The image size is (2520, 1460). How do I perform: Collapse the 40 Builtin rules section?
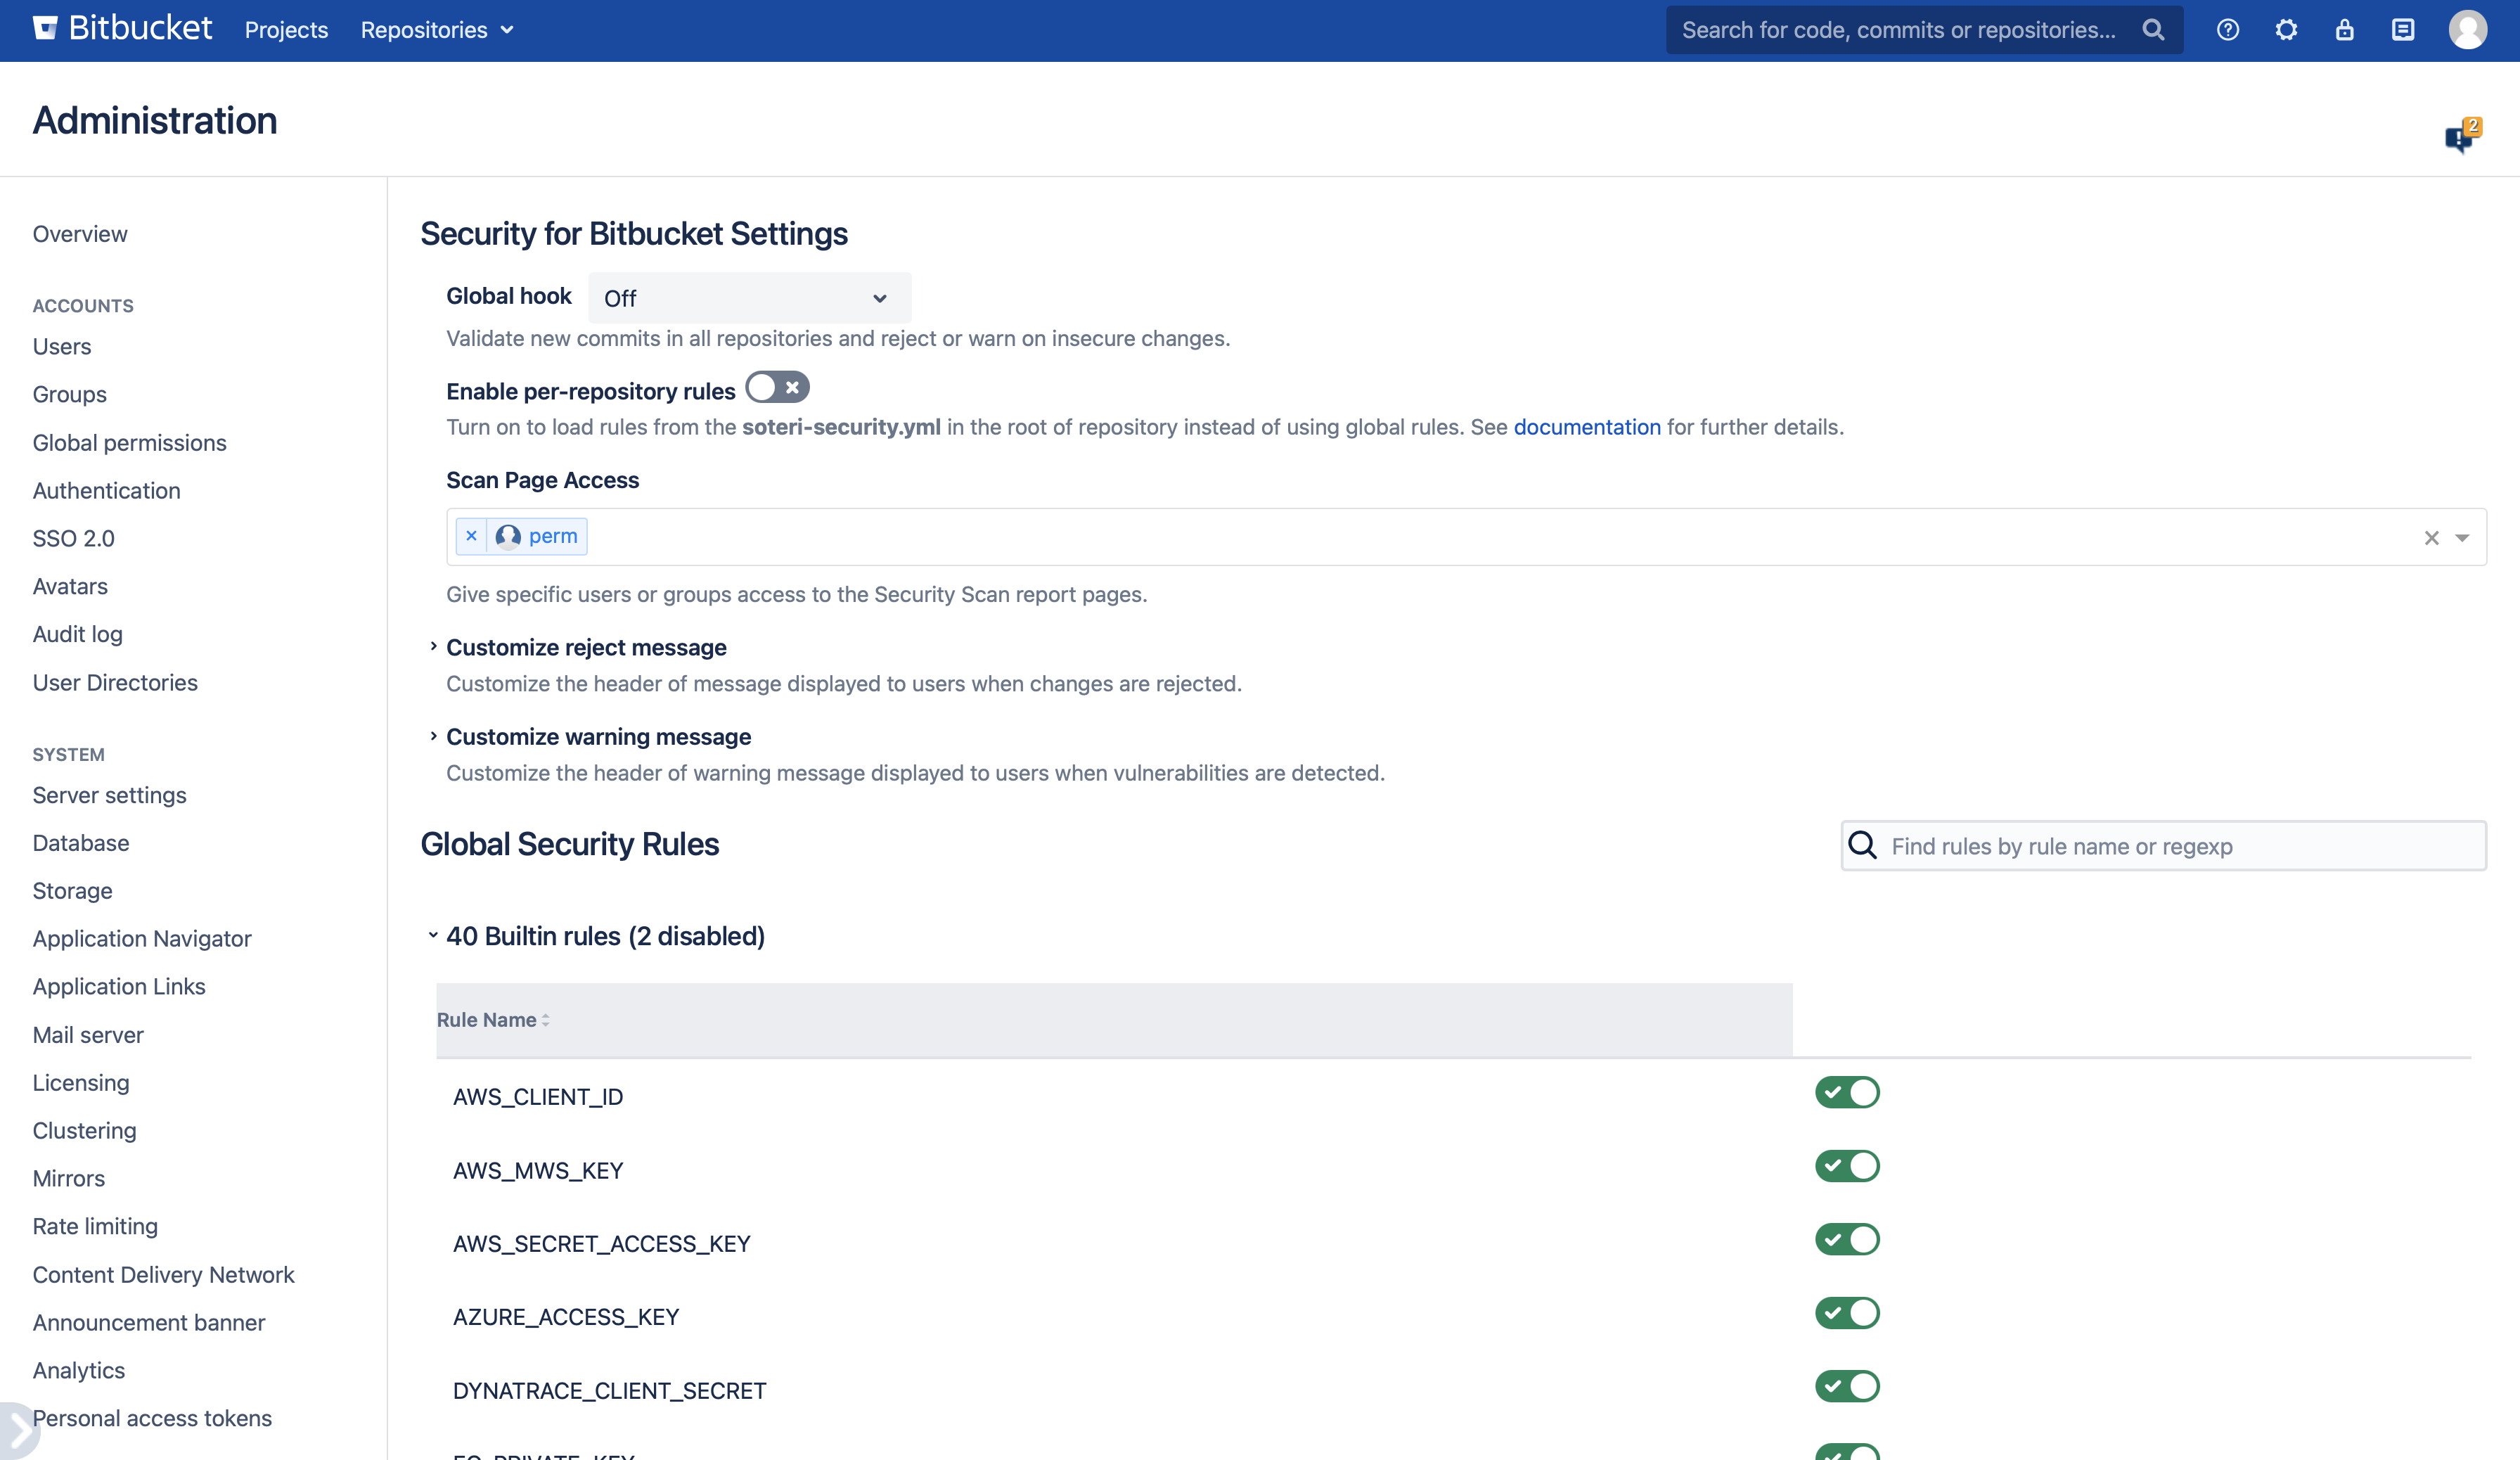604,936
